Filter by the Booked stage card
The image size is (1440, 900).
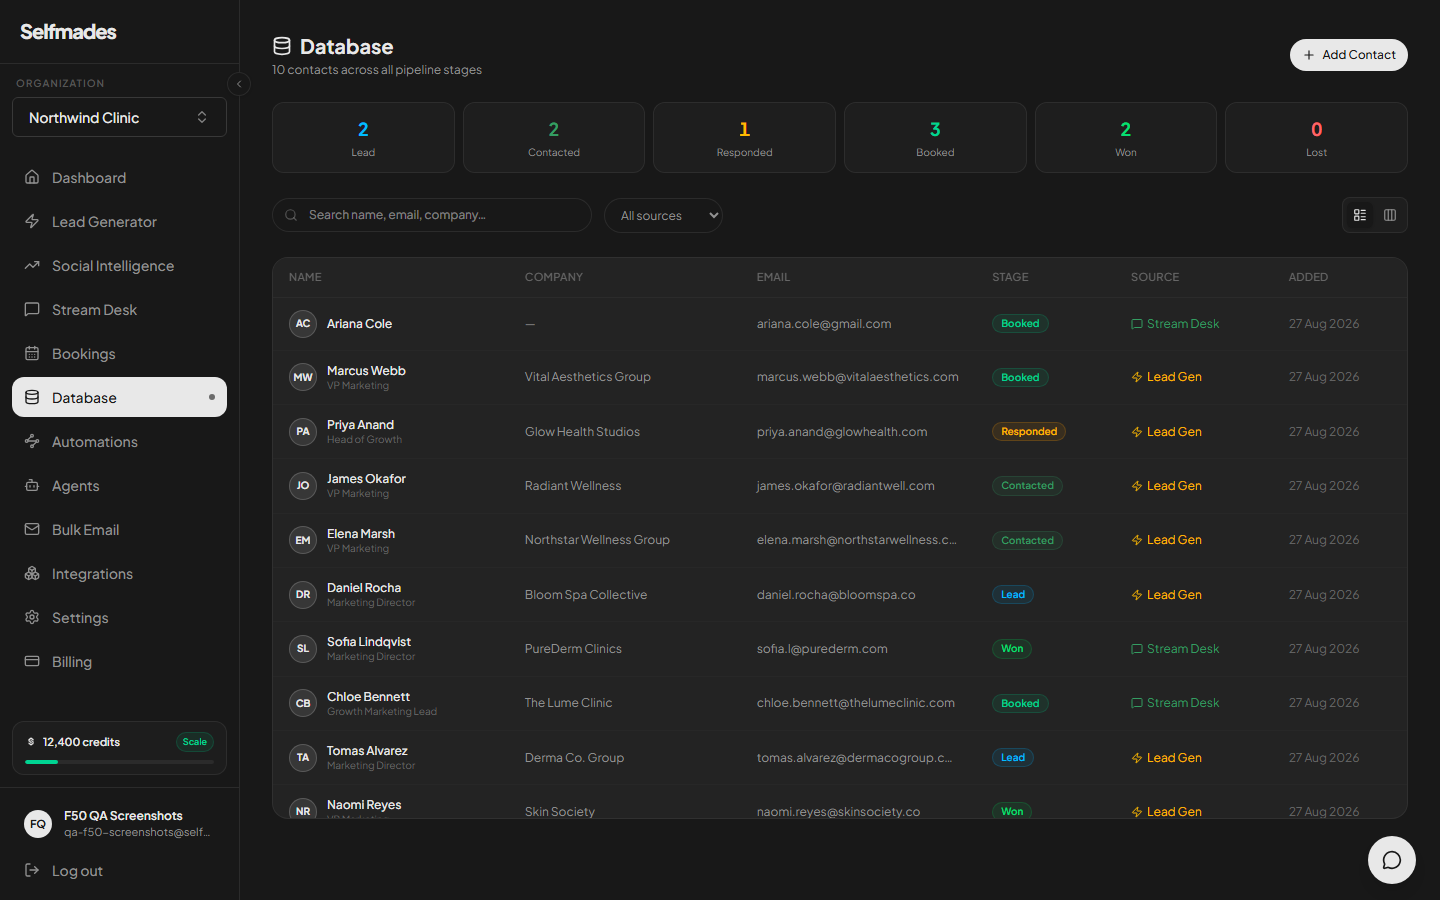935,138
